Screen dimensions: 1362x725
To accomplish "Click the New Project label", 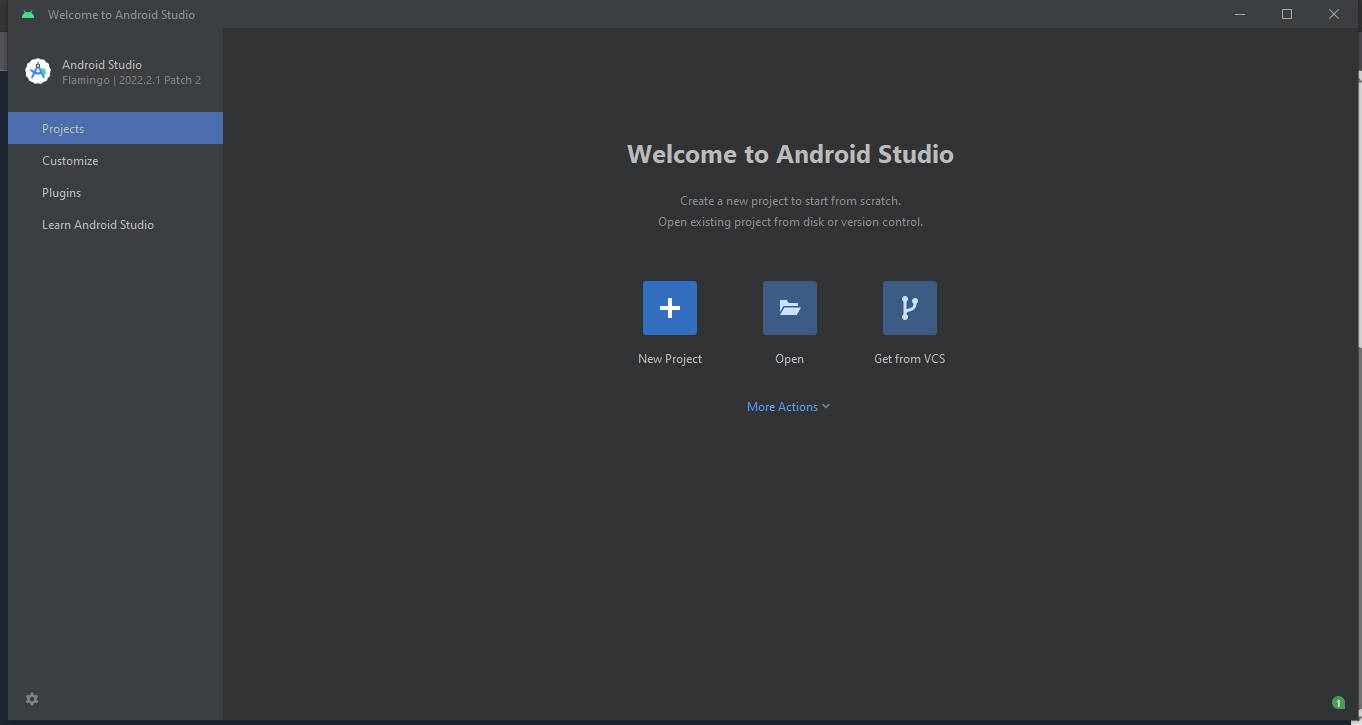I will (670, 359).
